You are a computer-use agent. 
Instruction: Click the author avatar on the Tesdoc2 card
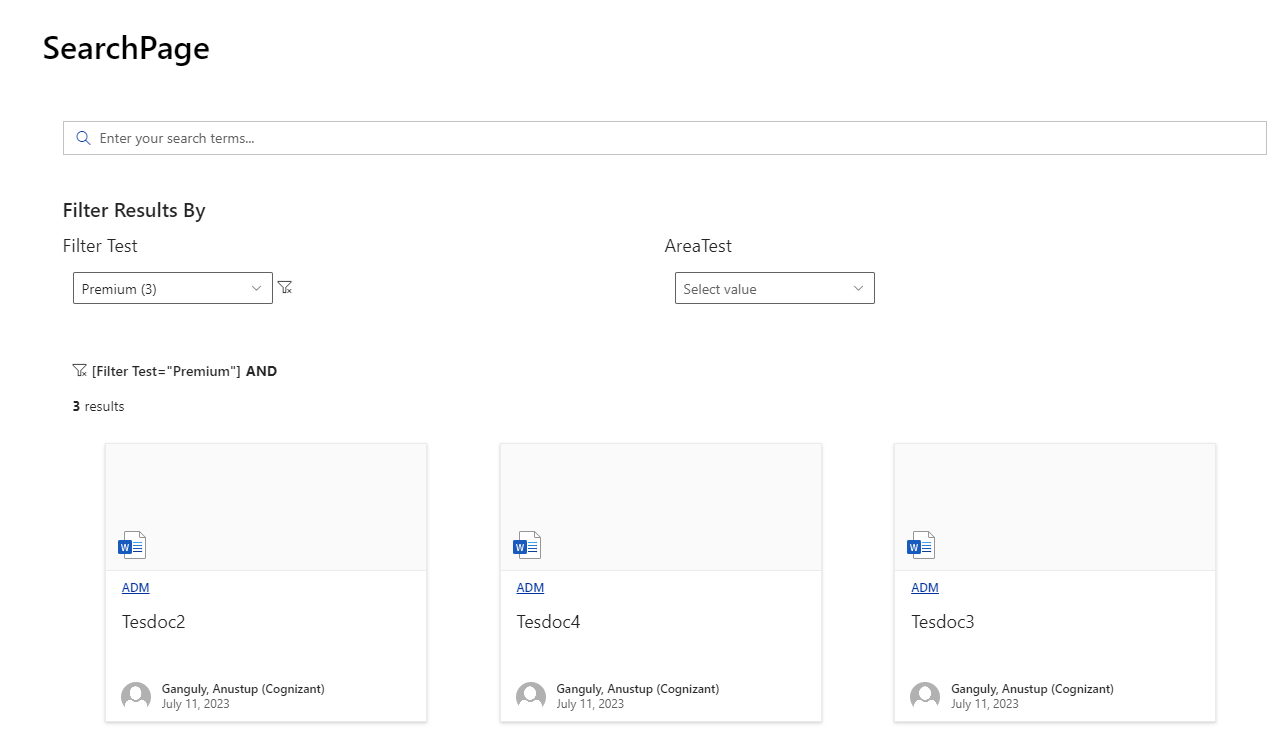[136, 695]
